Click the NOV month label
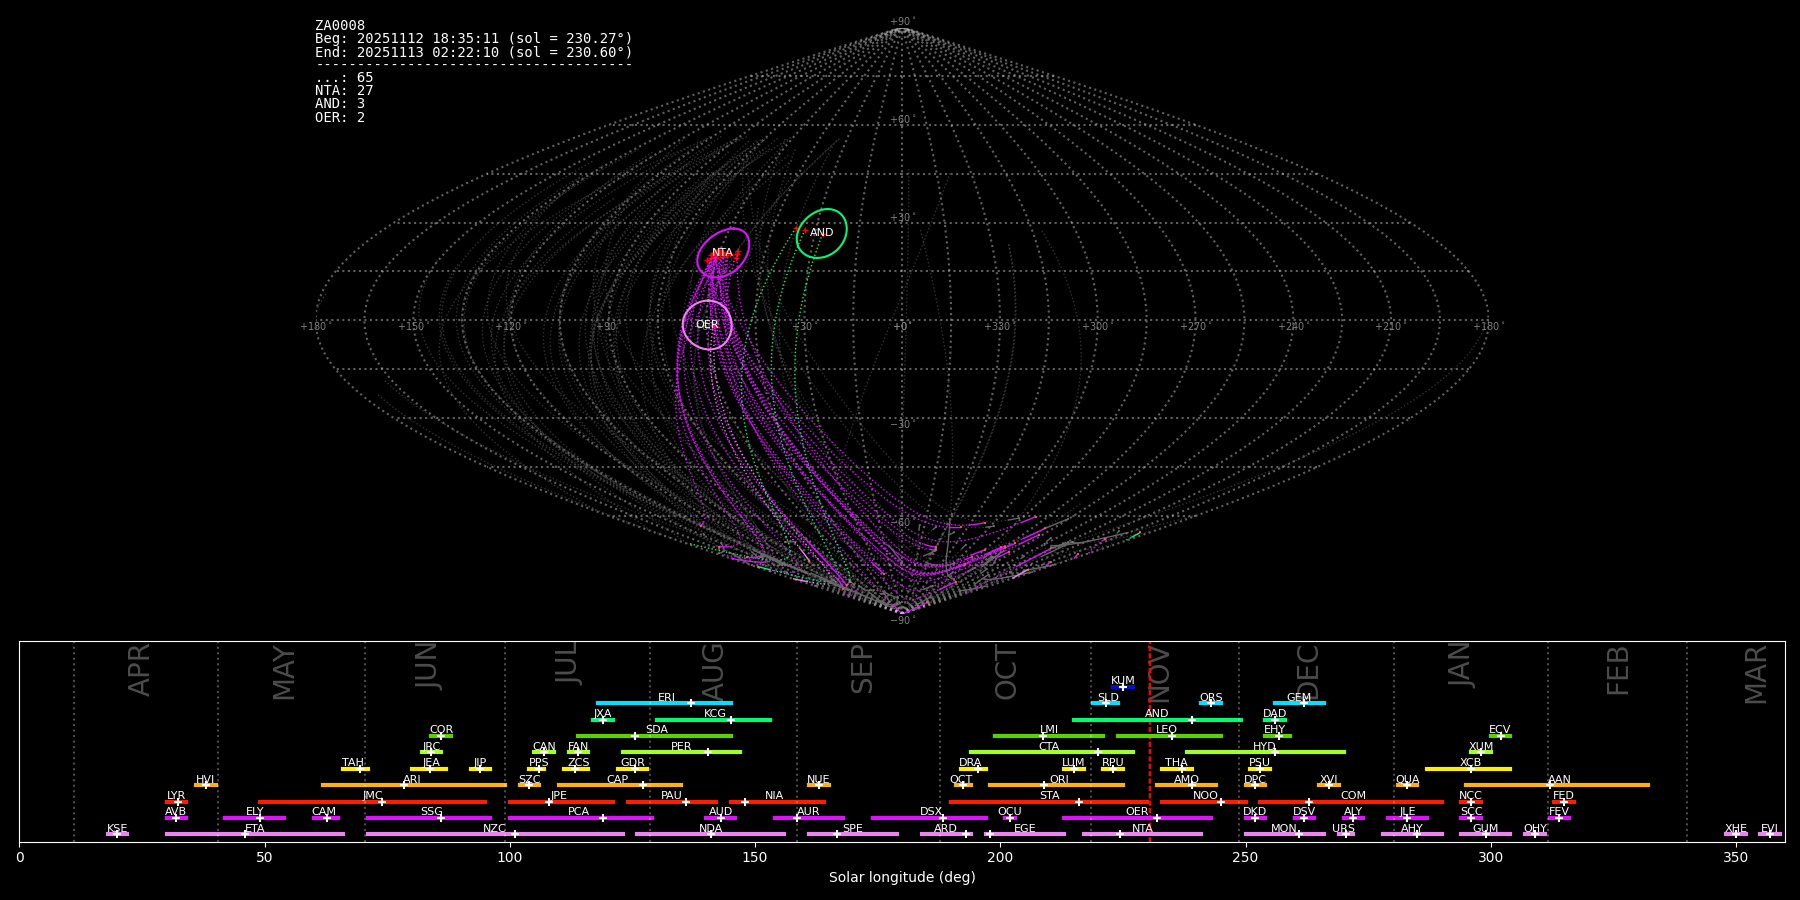1800x900 pixels. click(x=1160, y=674)
